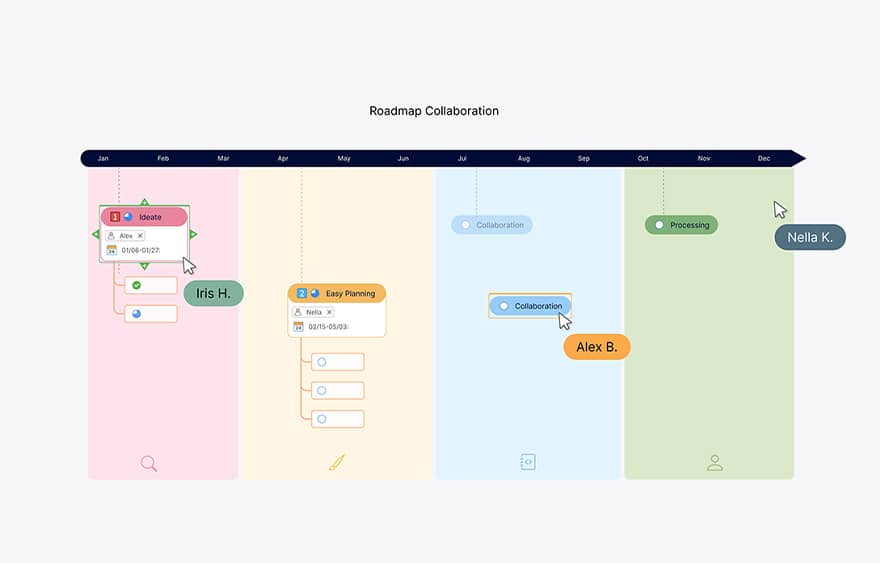Toggle circle on the selected Collaboration node
This screenshot has height=563, width=880.
(x=504, y=306)
